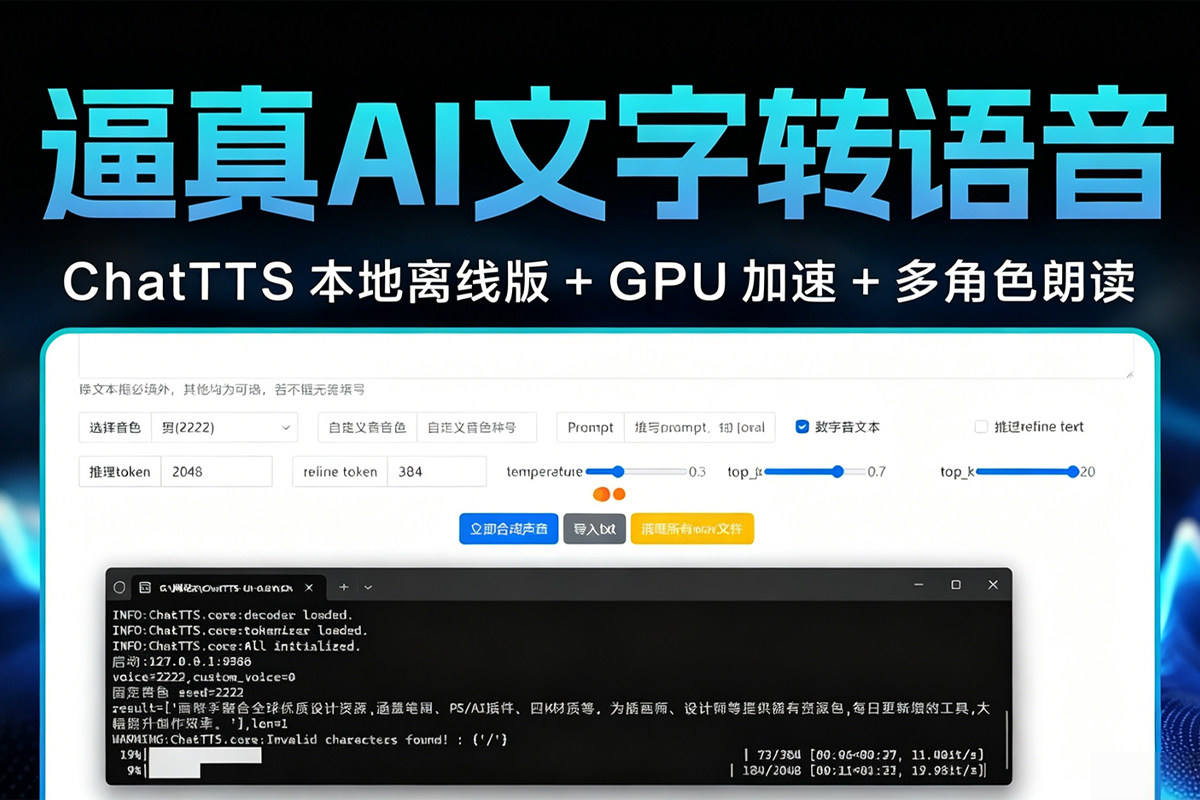Click the 127.0.0.1:9966 address line in terminal
The height and width of the screenshot is (800, 1200).
pos(182,661)
